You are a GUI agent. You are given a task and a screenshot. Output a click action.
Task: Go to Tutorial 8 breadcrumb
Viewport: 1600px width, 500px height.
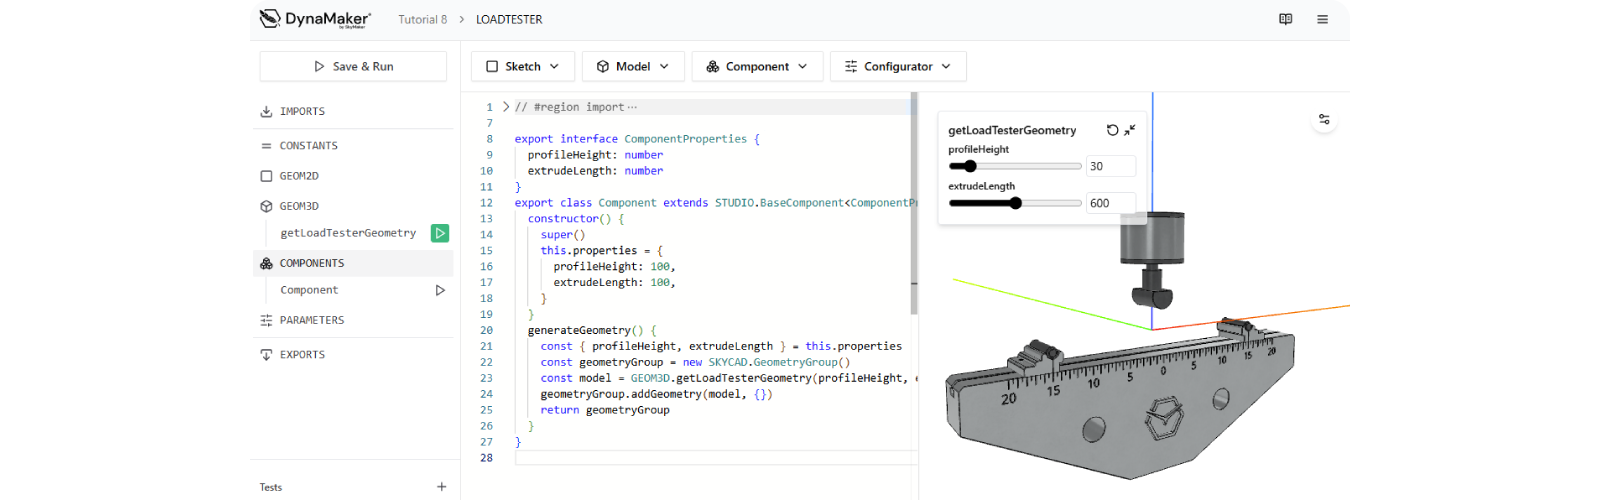pyautogui.click(x=422, y=19)
